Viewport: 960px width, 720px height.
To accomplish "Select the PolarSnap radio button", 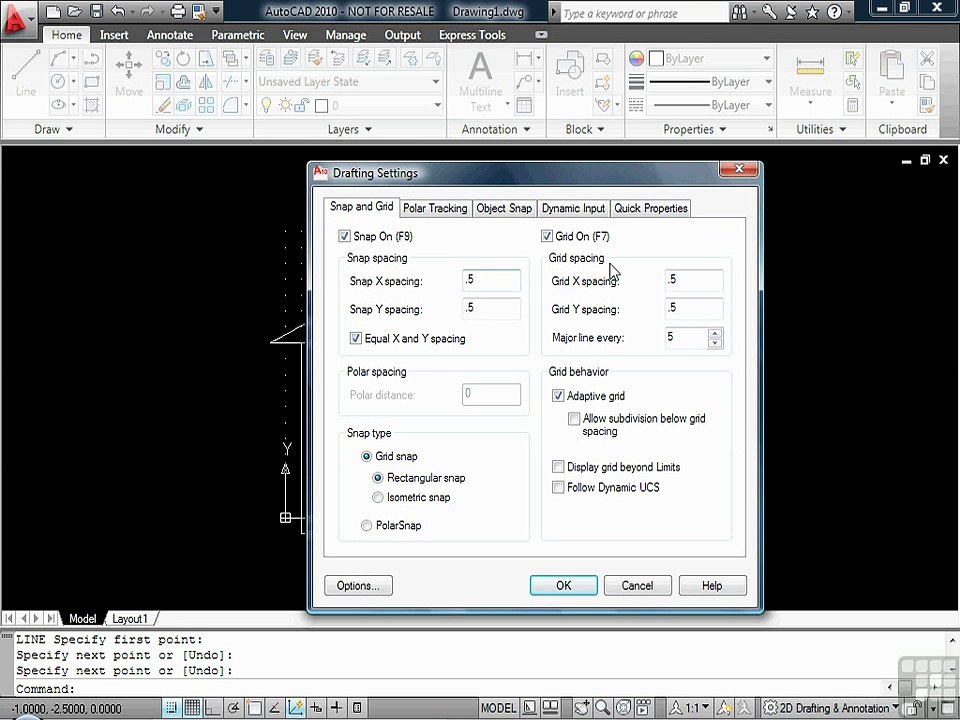I will [x=366, y=525].
